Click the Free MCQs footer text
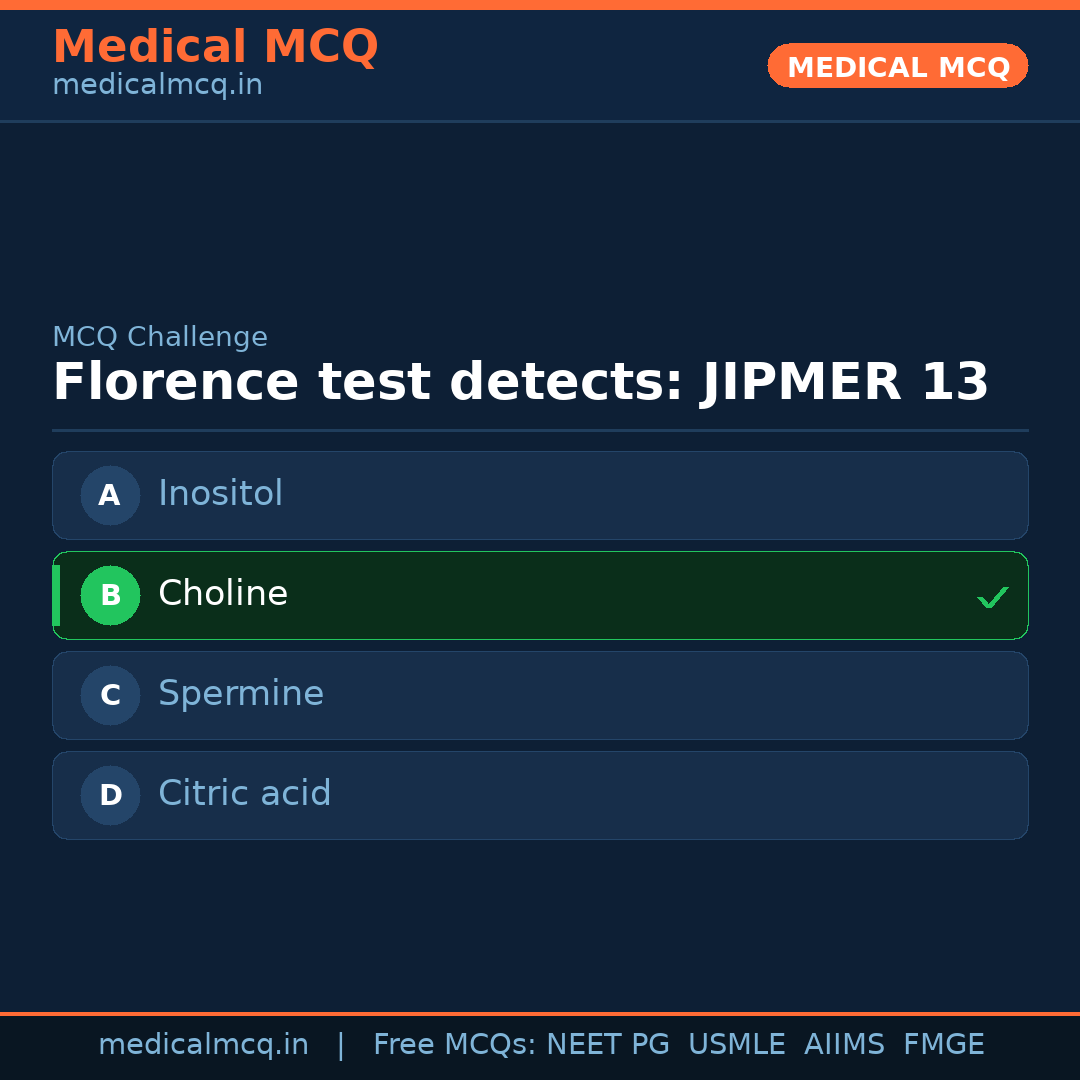 [x=455, y=1045]
